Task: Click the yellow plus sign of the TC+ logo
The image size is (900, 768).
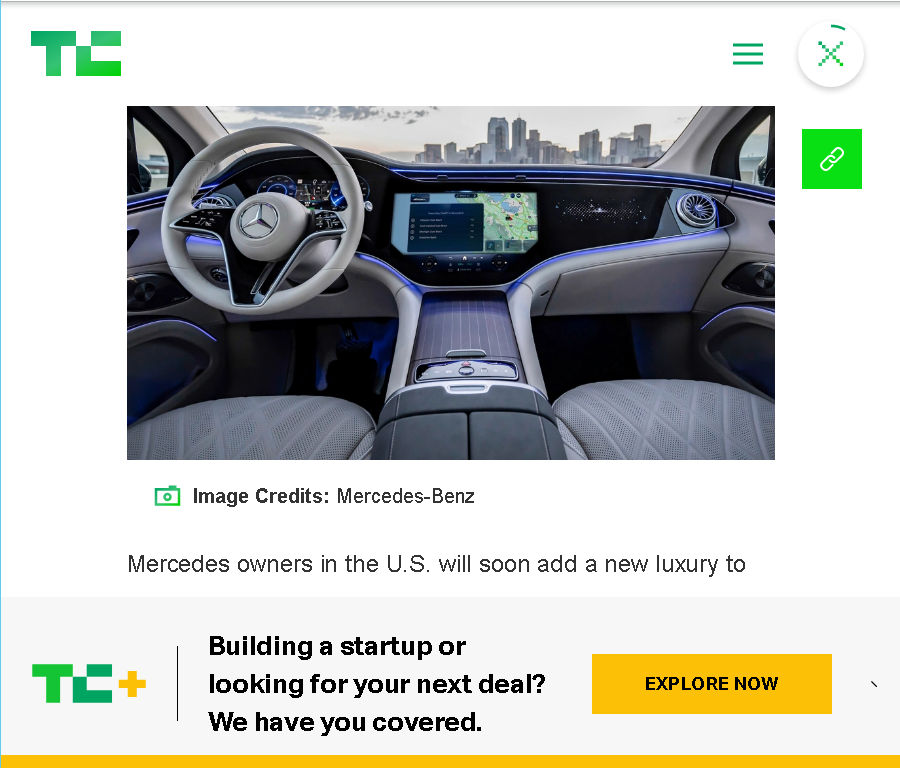Action: pos(133,684)
